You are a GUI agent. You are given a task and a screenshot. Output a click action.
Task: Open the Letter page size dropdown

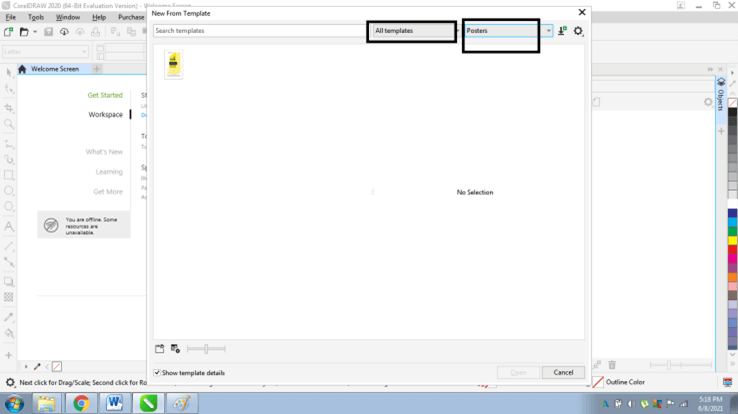tap(45, 51)
